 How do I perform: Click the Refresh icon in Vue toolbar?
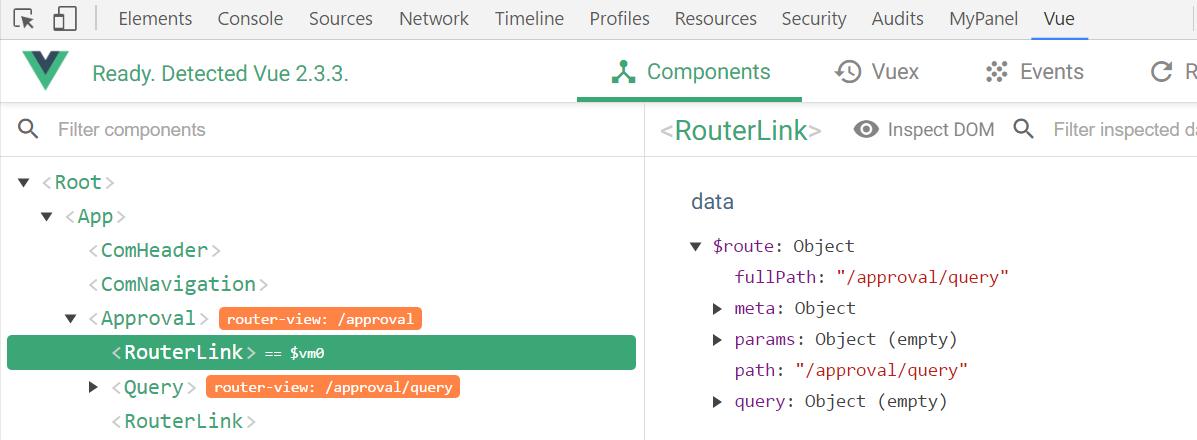[x=1161, y=72]
